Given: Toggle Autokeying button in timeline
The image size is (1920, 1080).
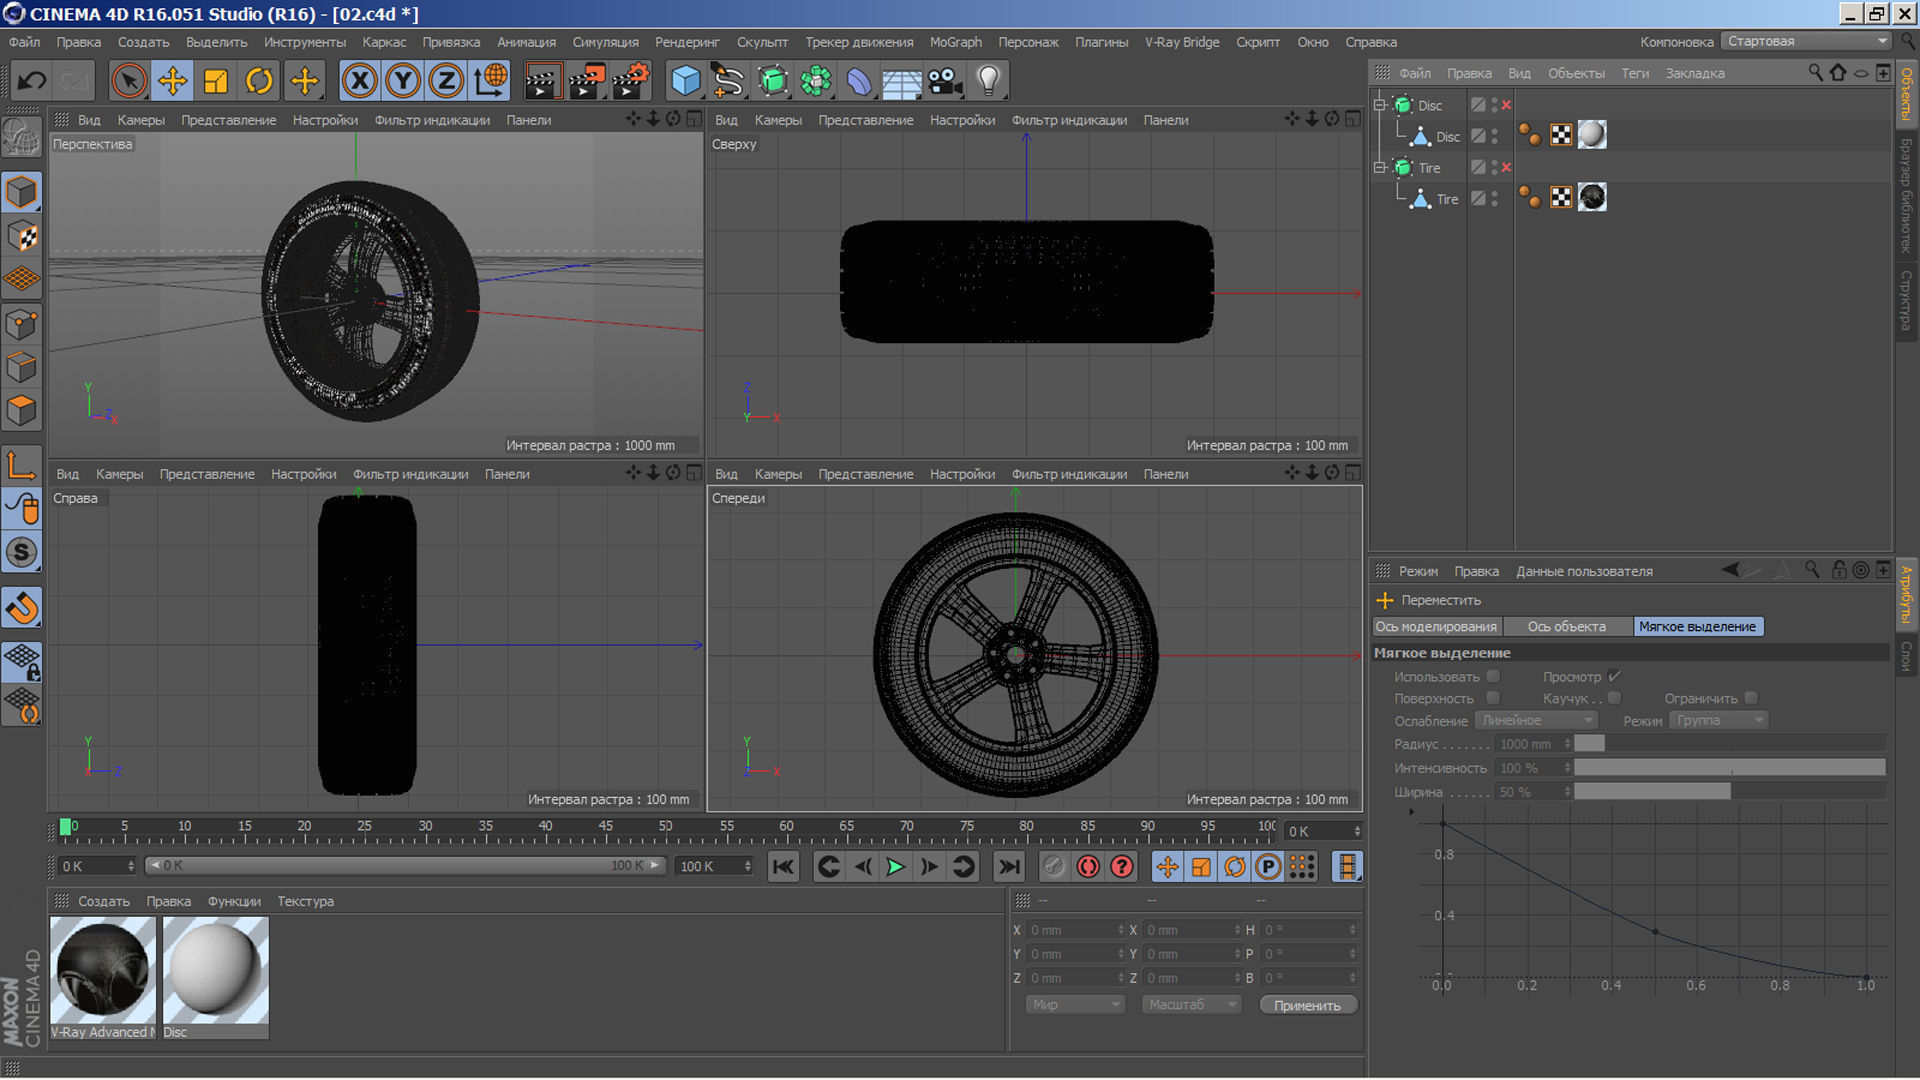Looking at the screenshot, I should (1088, 867).
